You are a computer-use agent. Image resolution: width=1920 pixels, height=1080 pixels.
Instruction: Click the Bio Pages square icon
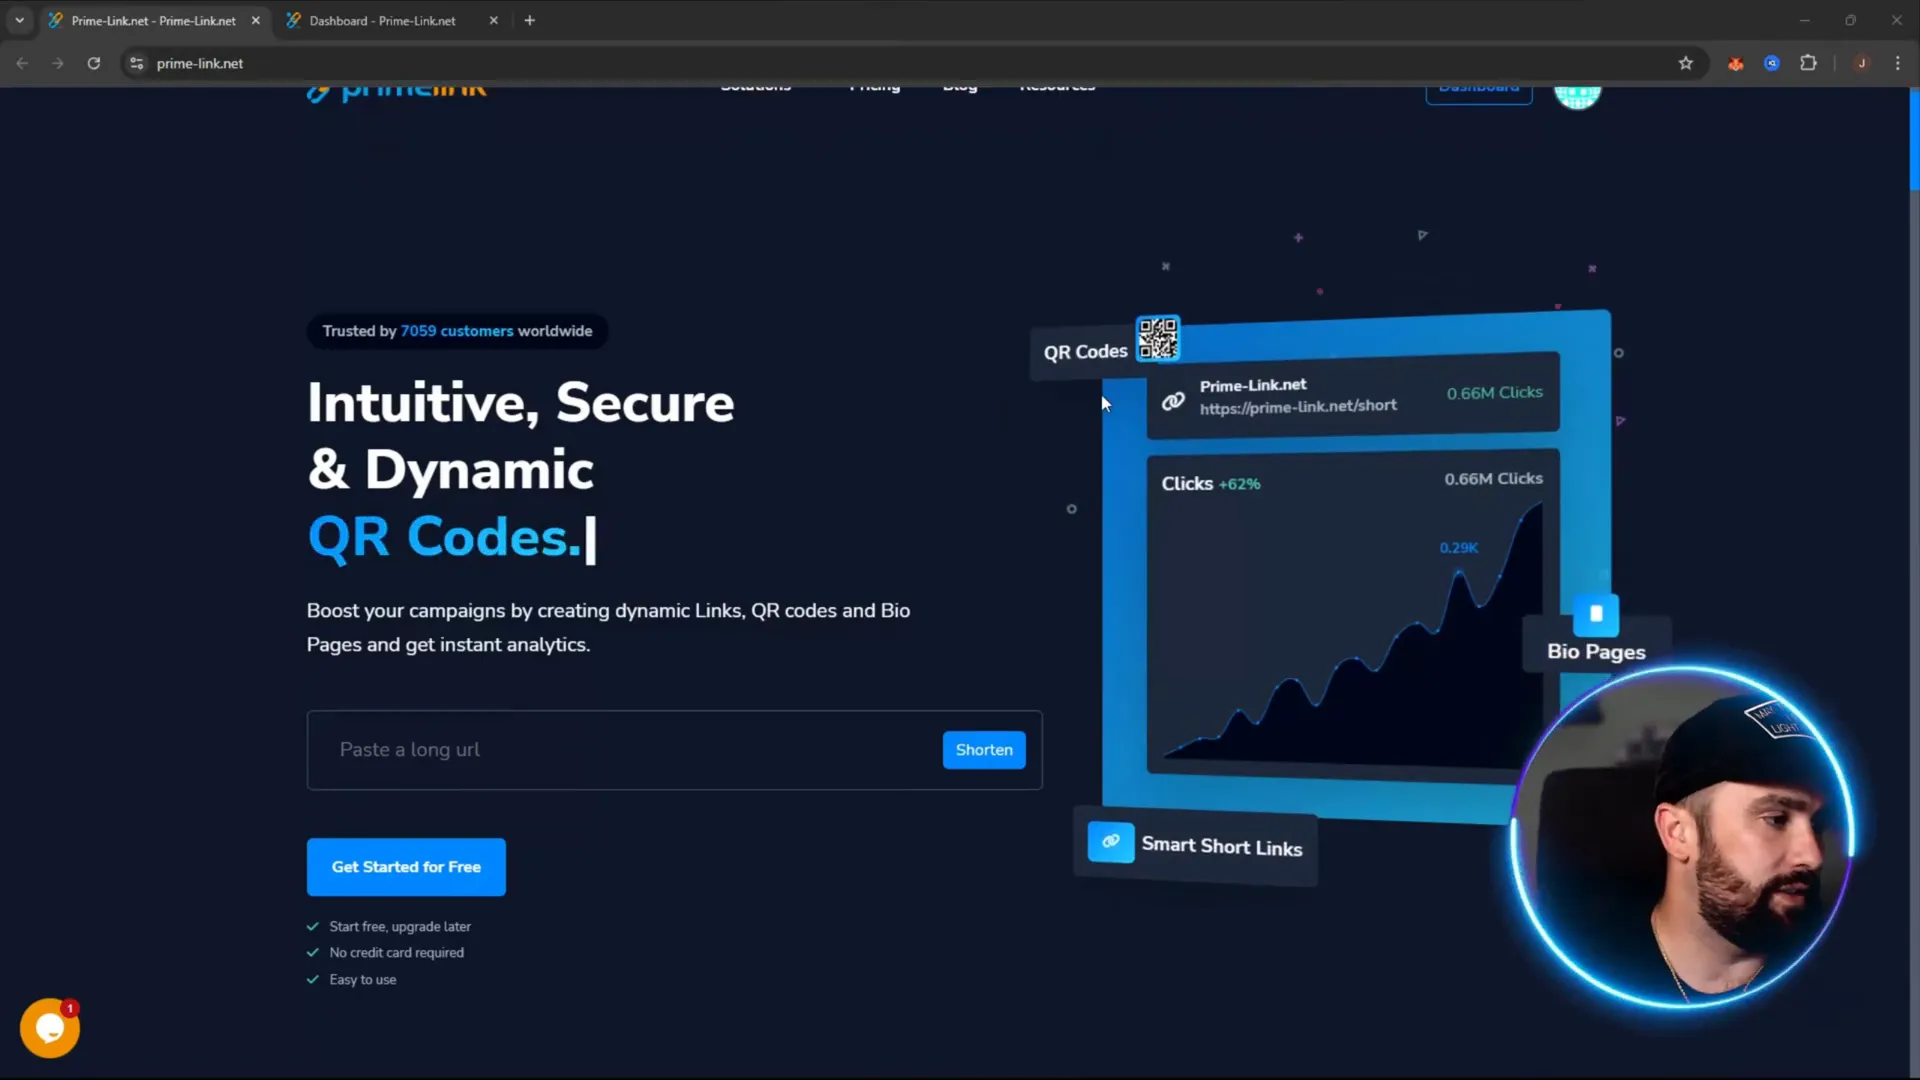pyautogui.click(x=1596, y=614)
